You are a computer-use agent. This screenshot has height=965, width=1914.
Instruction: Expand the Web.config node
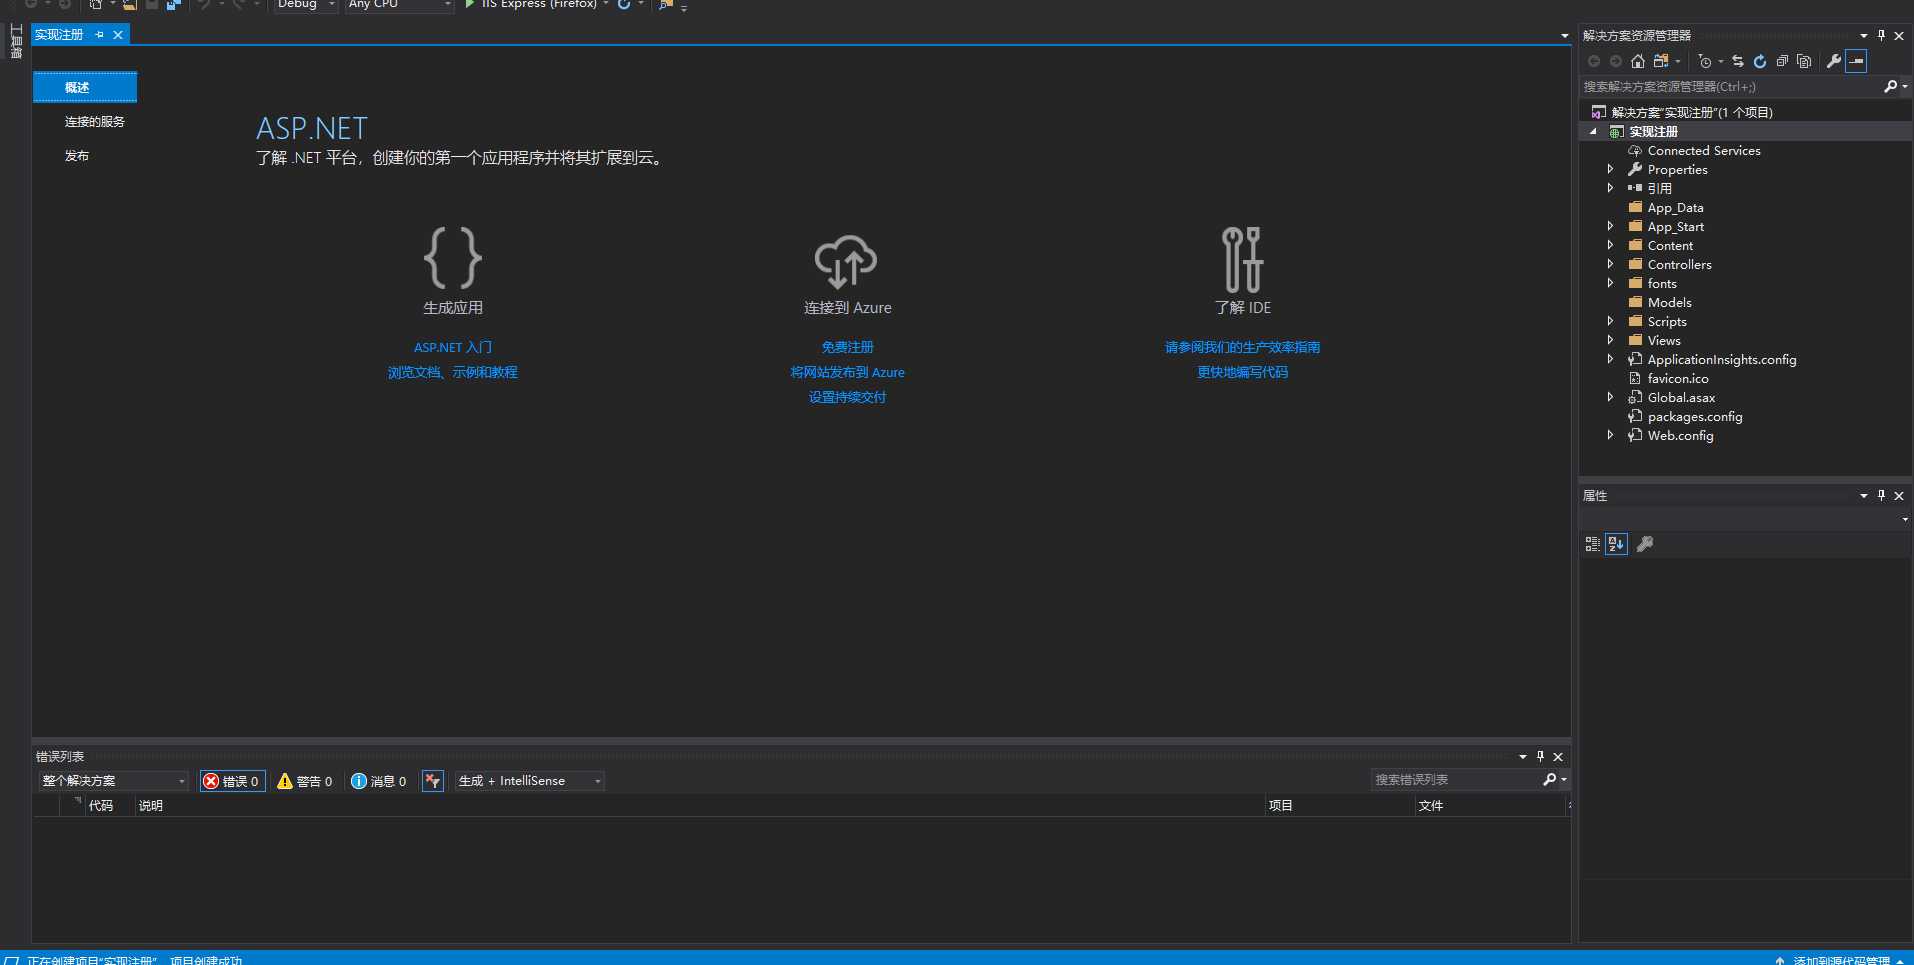coord(1610,435)
